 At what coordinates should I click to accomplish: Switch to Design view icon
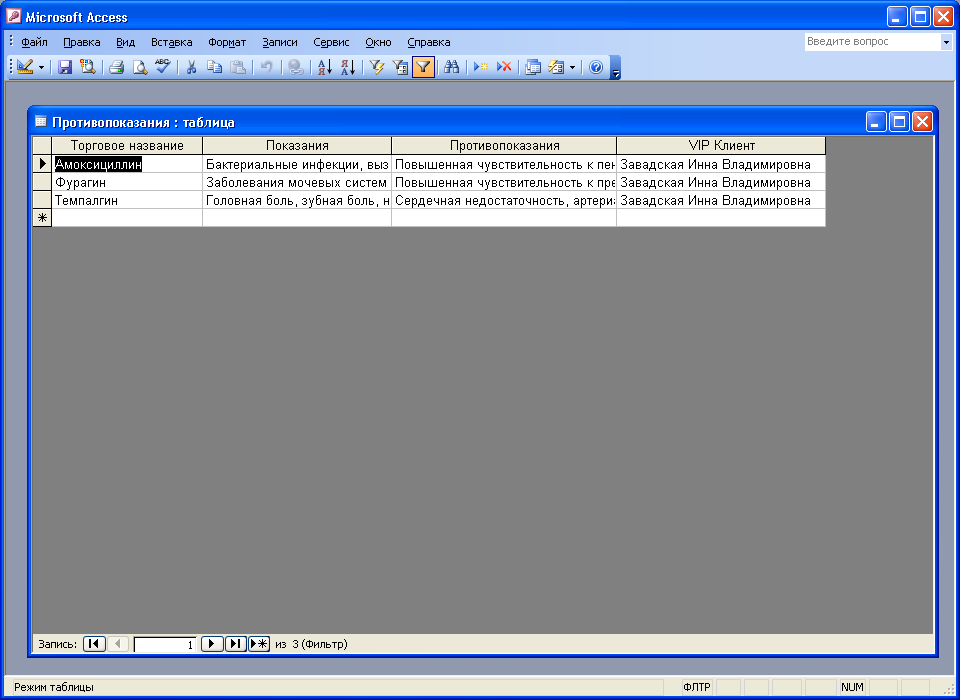(x=25, y=67)
